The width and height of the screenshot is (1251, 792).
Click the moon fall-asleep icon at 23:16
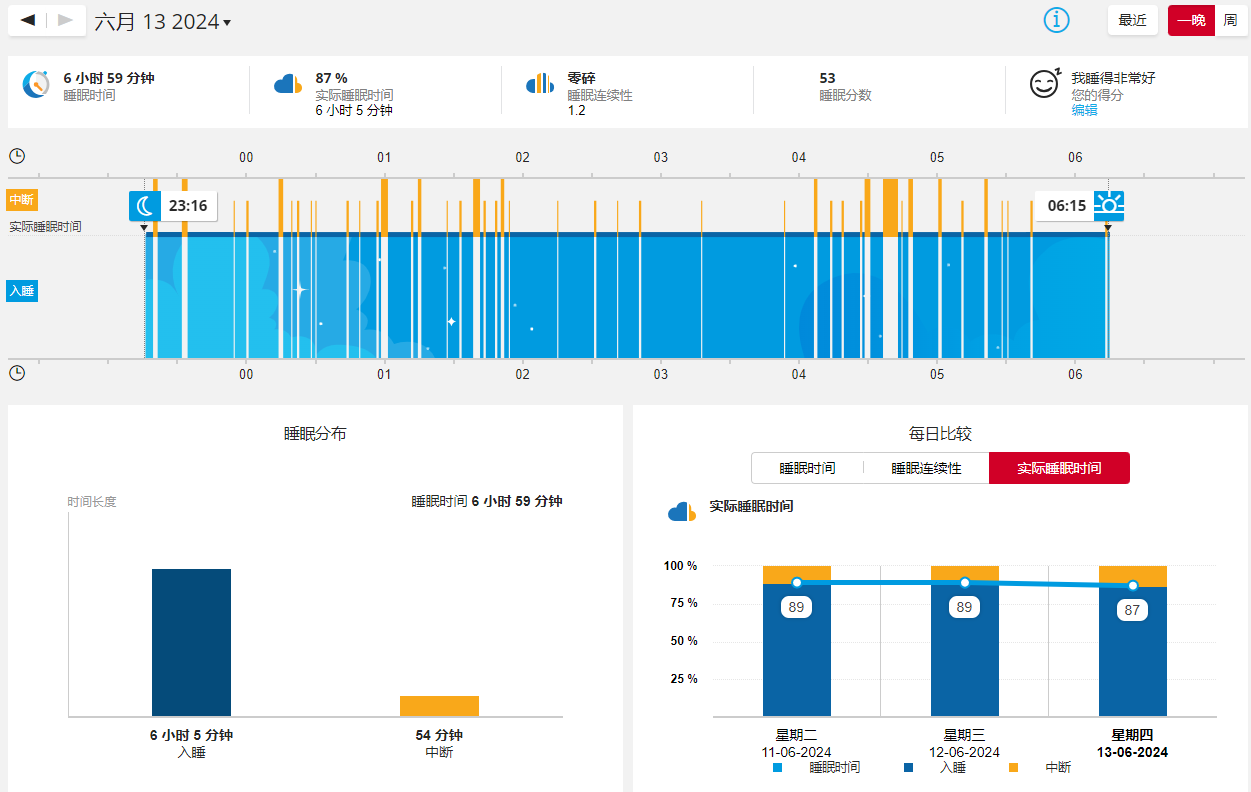coord(145,206)
